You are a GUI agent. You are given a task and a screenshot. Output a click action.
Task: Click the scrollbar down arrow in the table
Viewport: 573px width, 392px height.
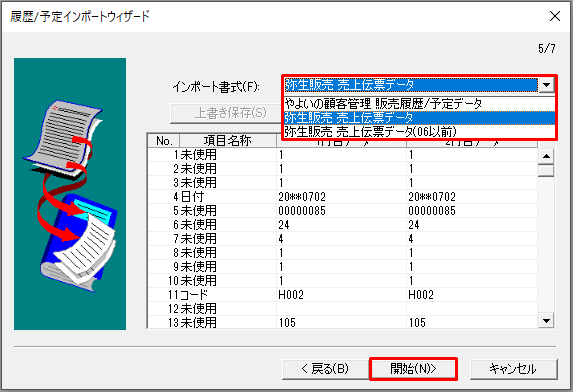(546, 321)
